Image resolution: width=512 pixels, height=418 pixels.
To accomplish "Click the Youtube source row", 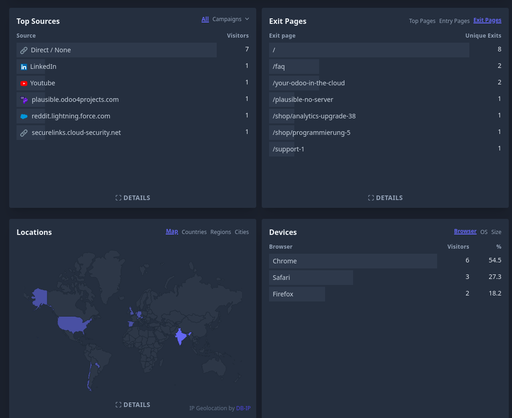I will 133,83.
